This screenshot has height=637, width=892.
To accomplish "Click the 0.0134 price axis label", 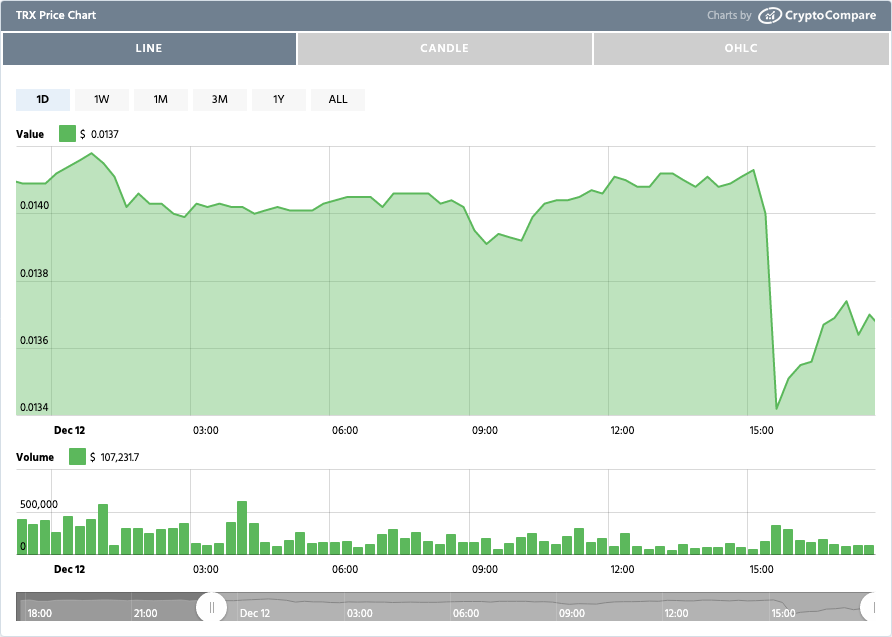I will point(35,407).
